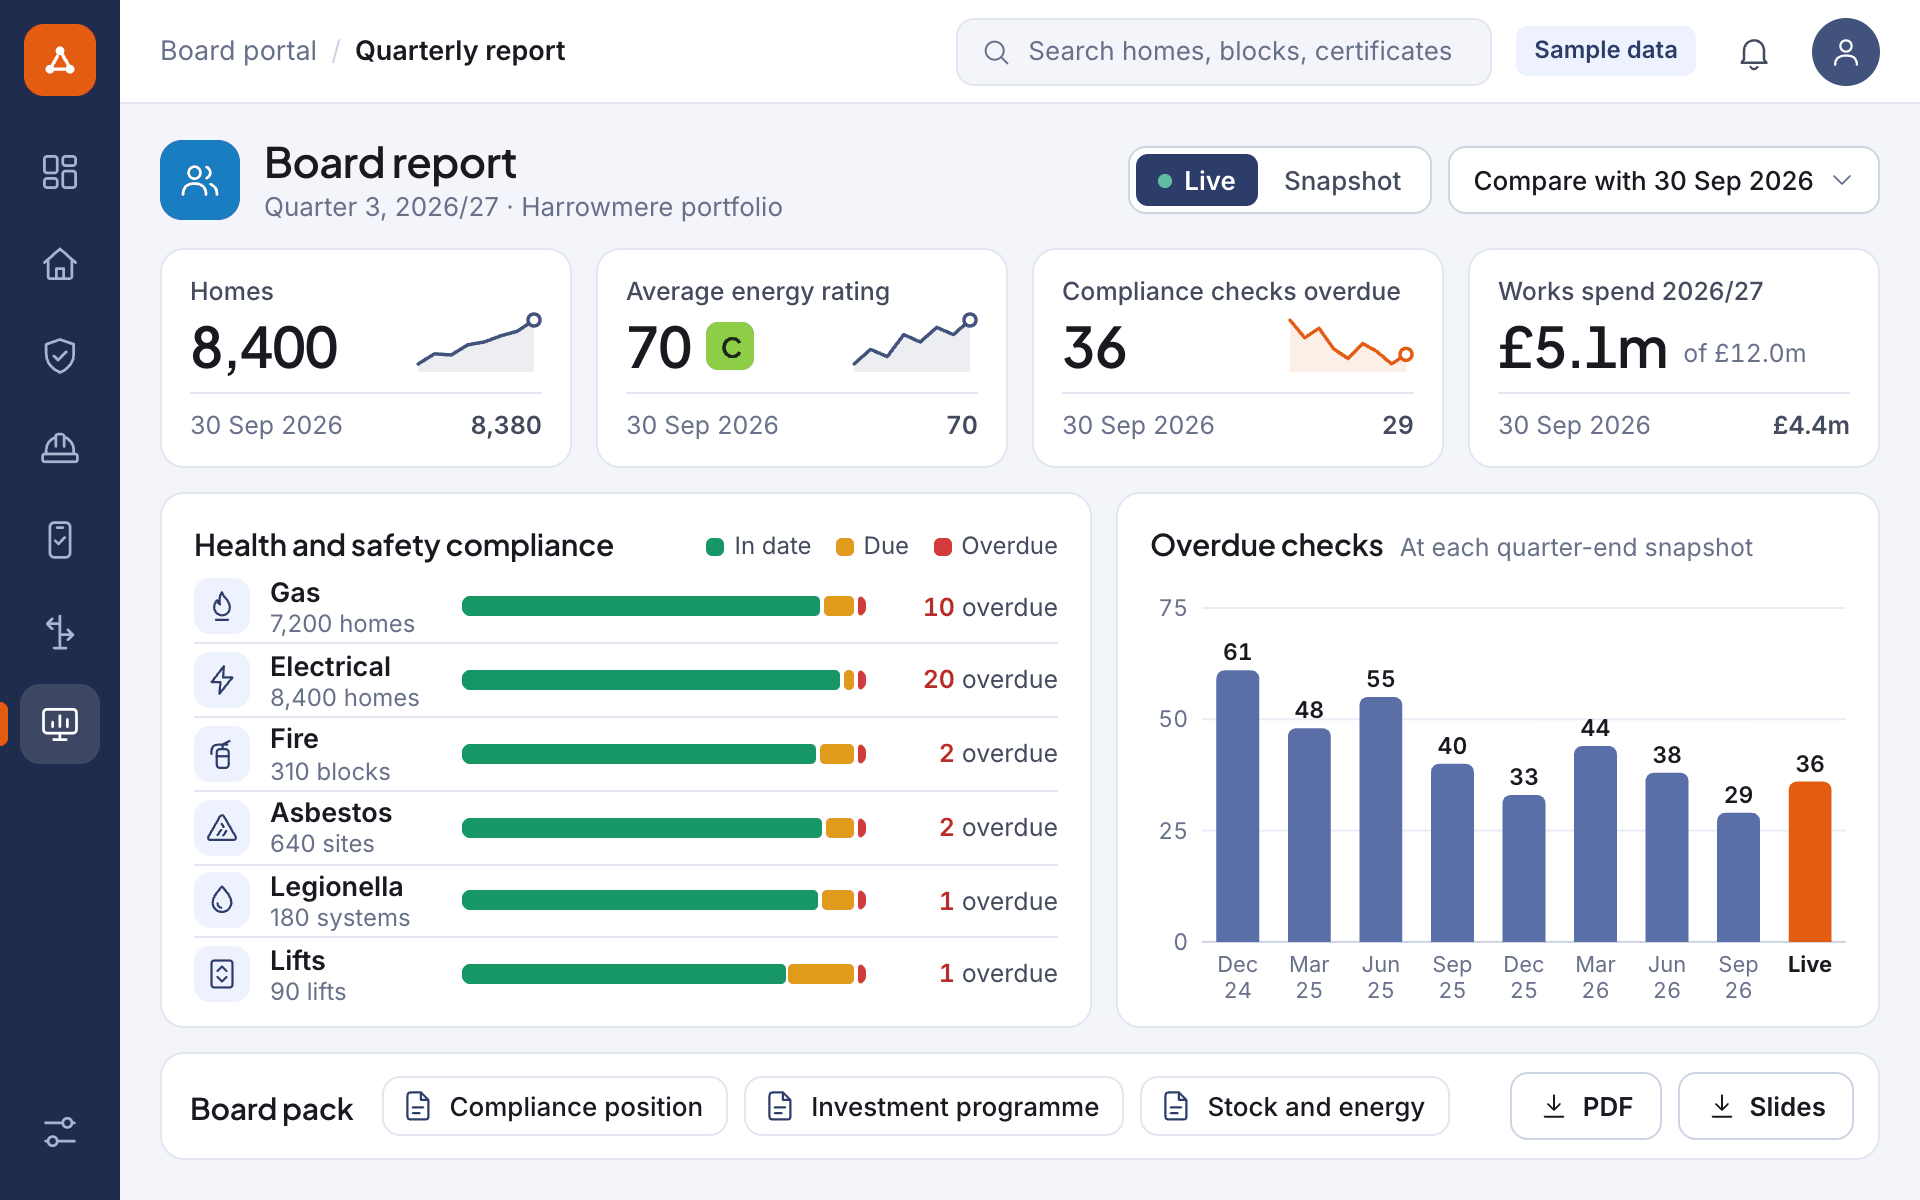
Task: Click the 8,400 Homes value
Action: (264, 347)
